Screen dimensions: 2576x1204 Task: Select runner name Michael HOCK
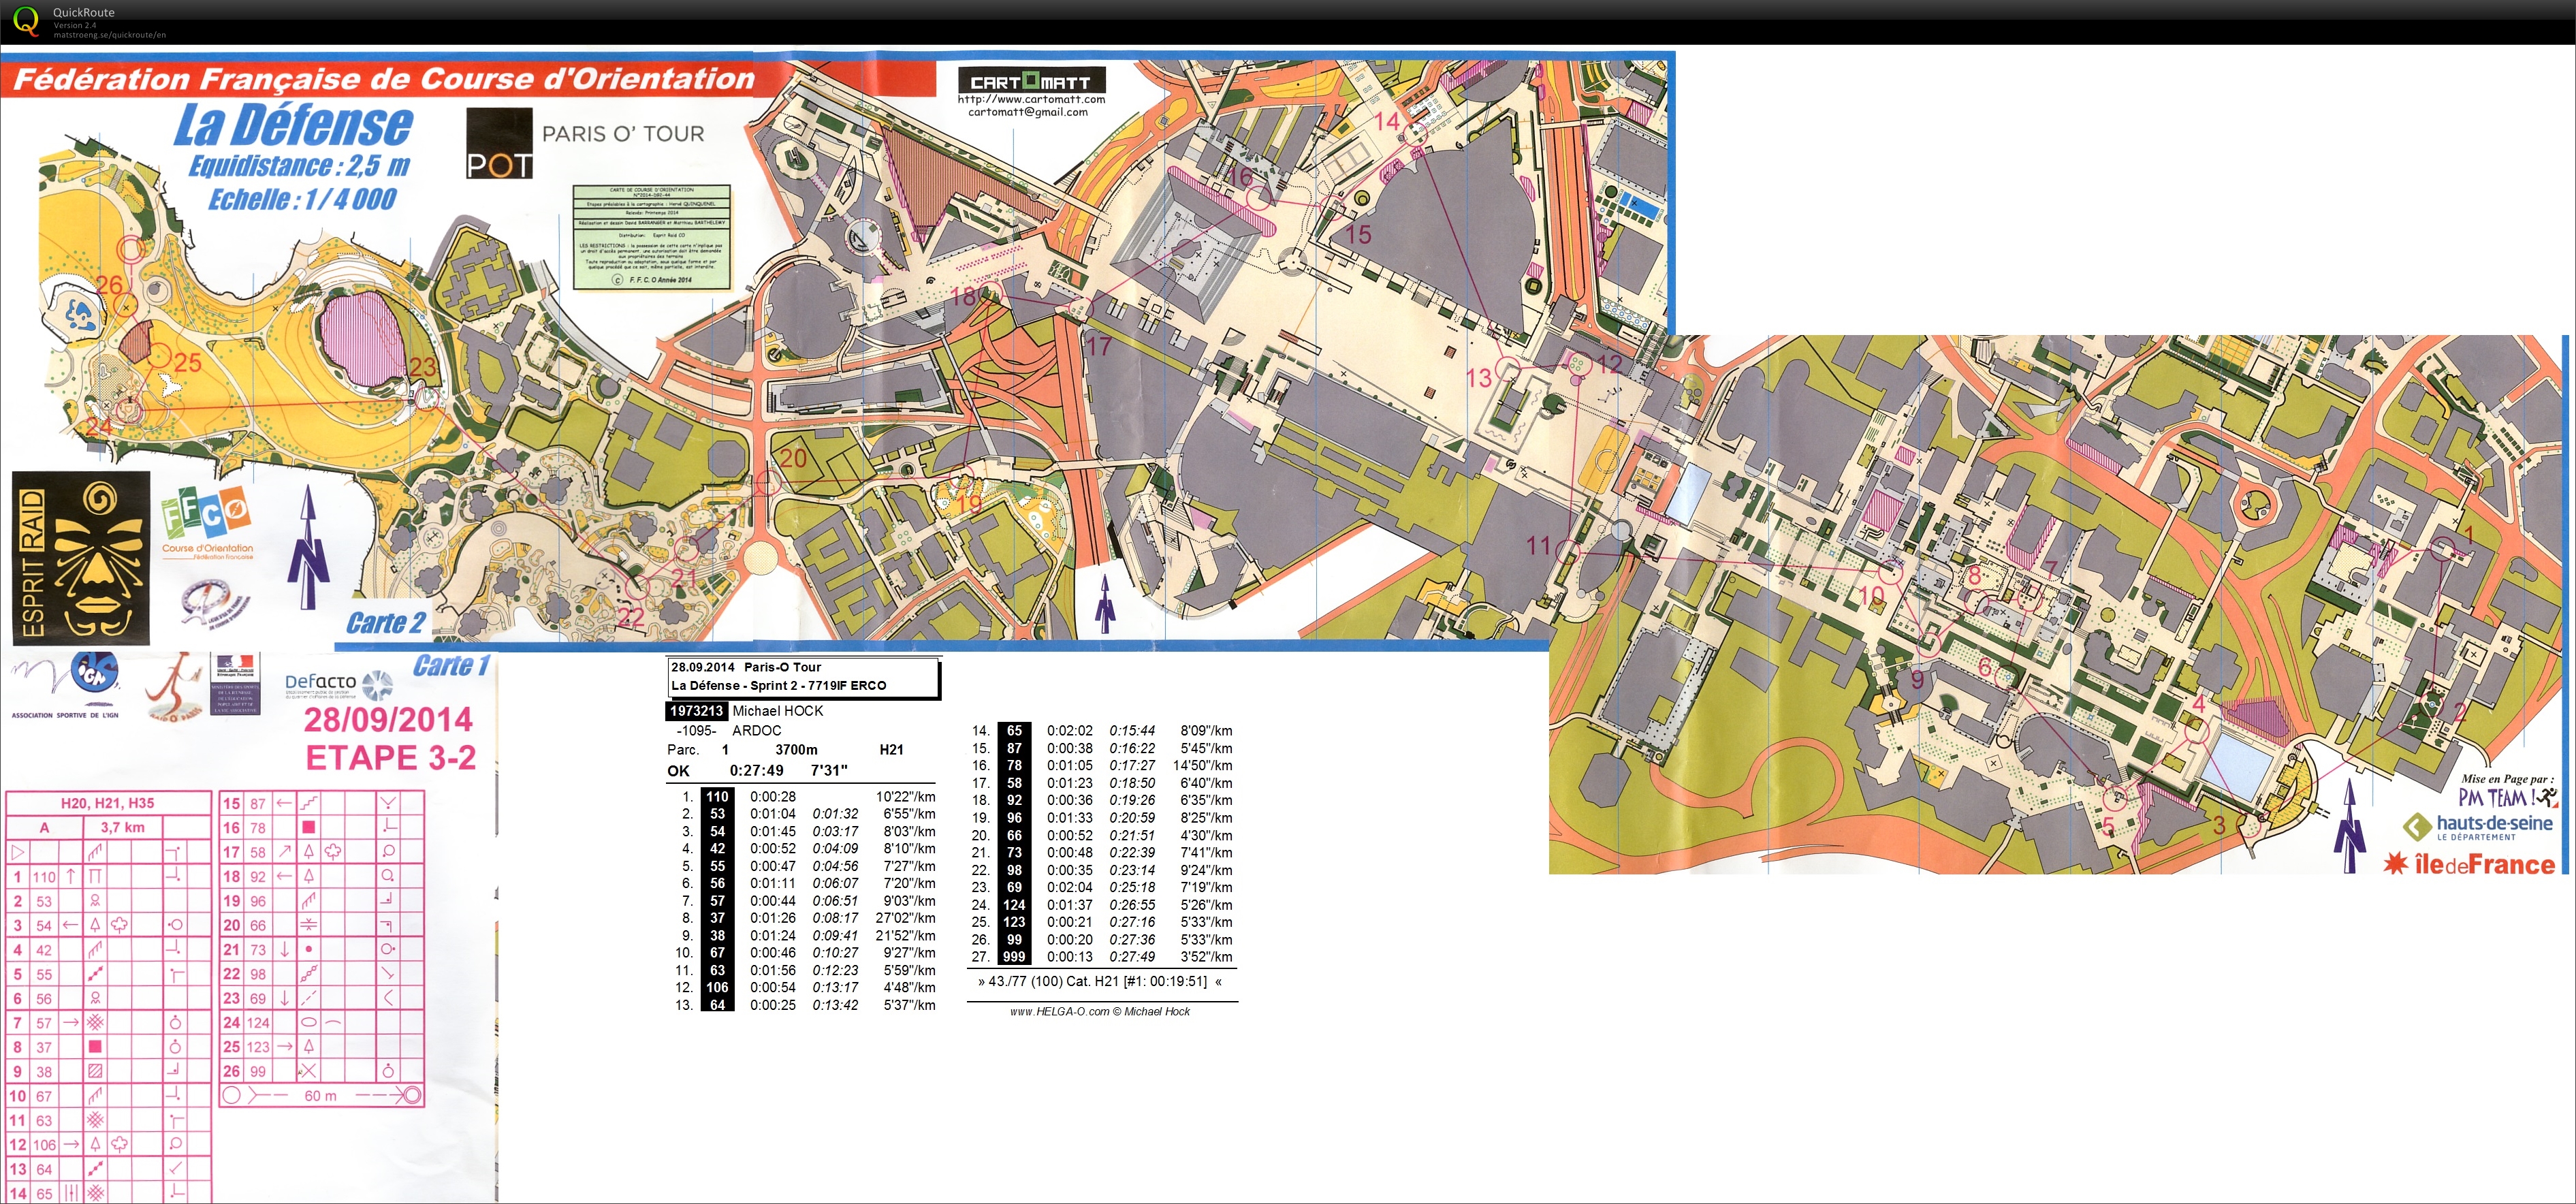pyautogui.click(x=778, y=711)
